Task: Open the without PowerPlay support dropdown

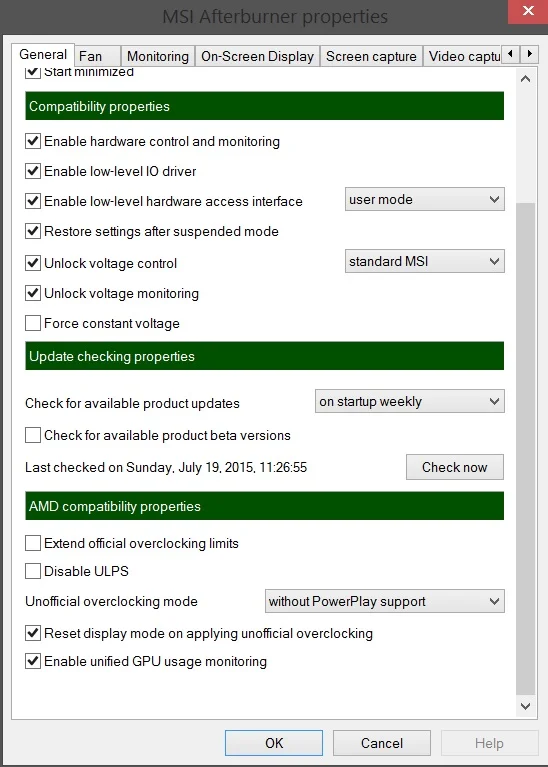Action: 385,601
